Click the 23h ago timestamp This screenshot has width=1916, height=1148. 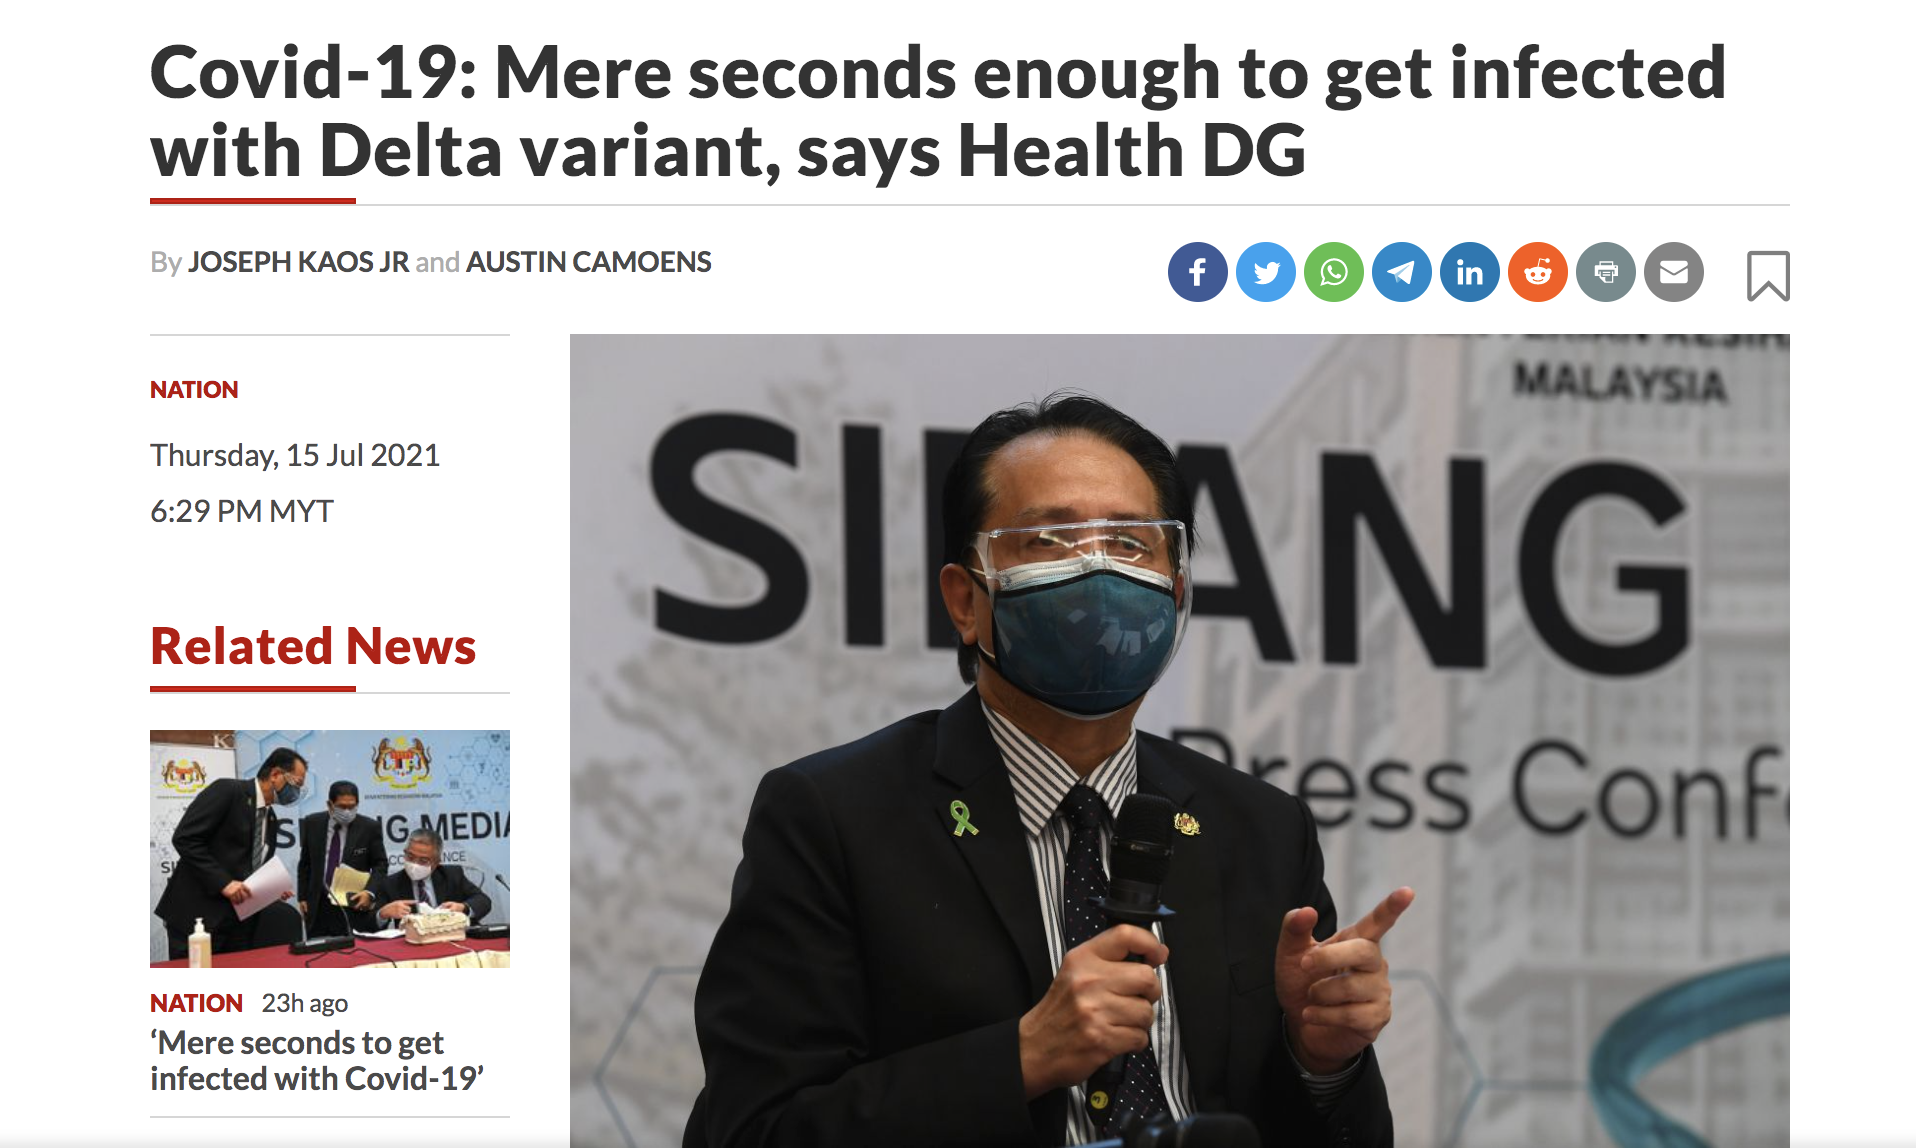pyautogui.click(x=305, y=1003)
